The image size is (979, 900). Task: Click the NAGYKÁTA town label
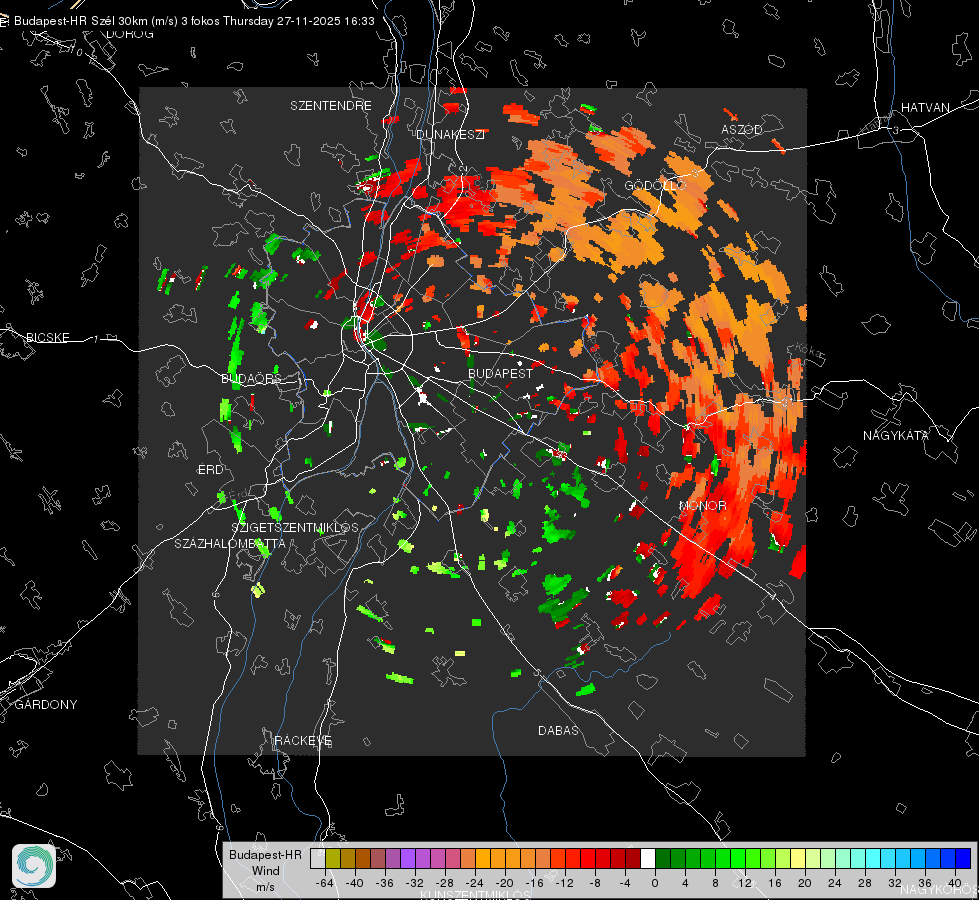[x=896, y=435]
